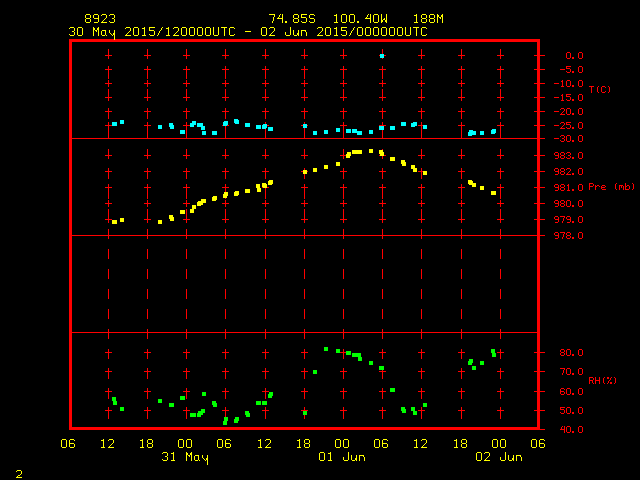Screen dimensions: 640x480
Task: Select the '-25.0' temperature tick label
Action: click(x=569, y=126)
